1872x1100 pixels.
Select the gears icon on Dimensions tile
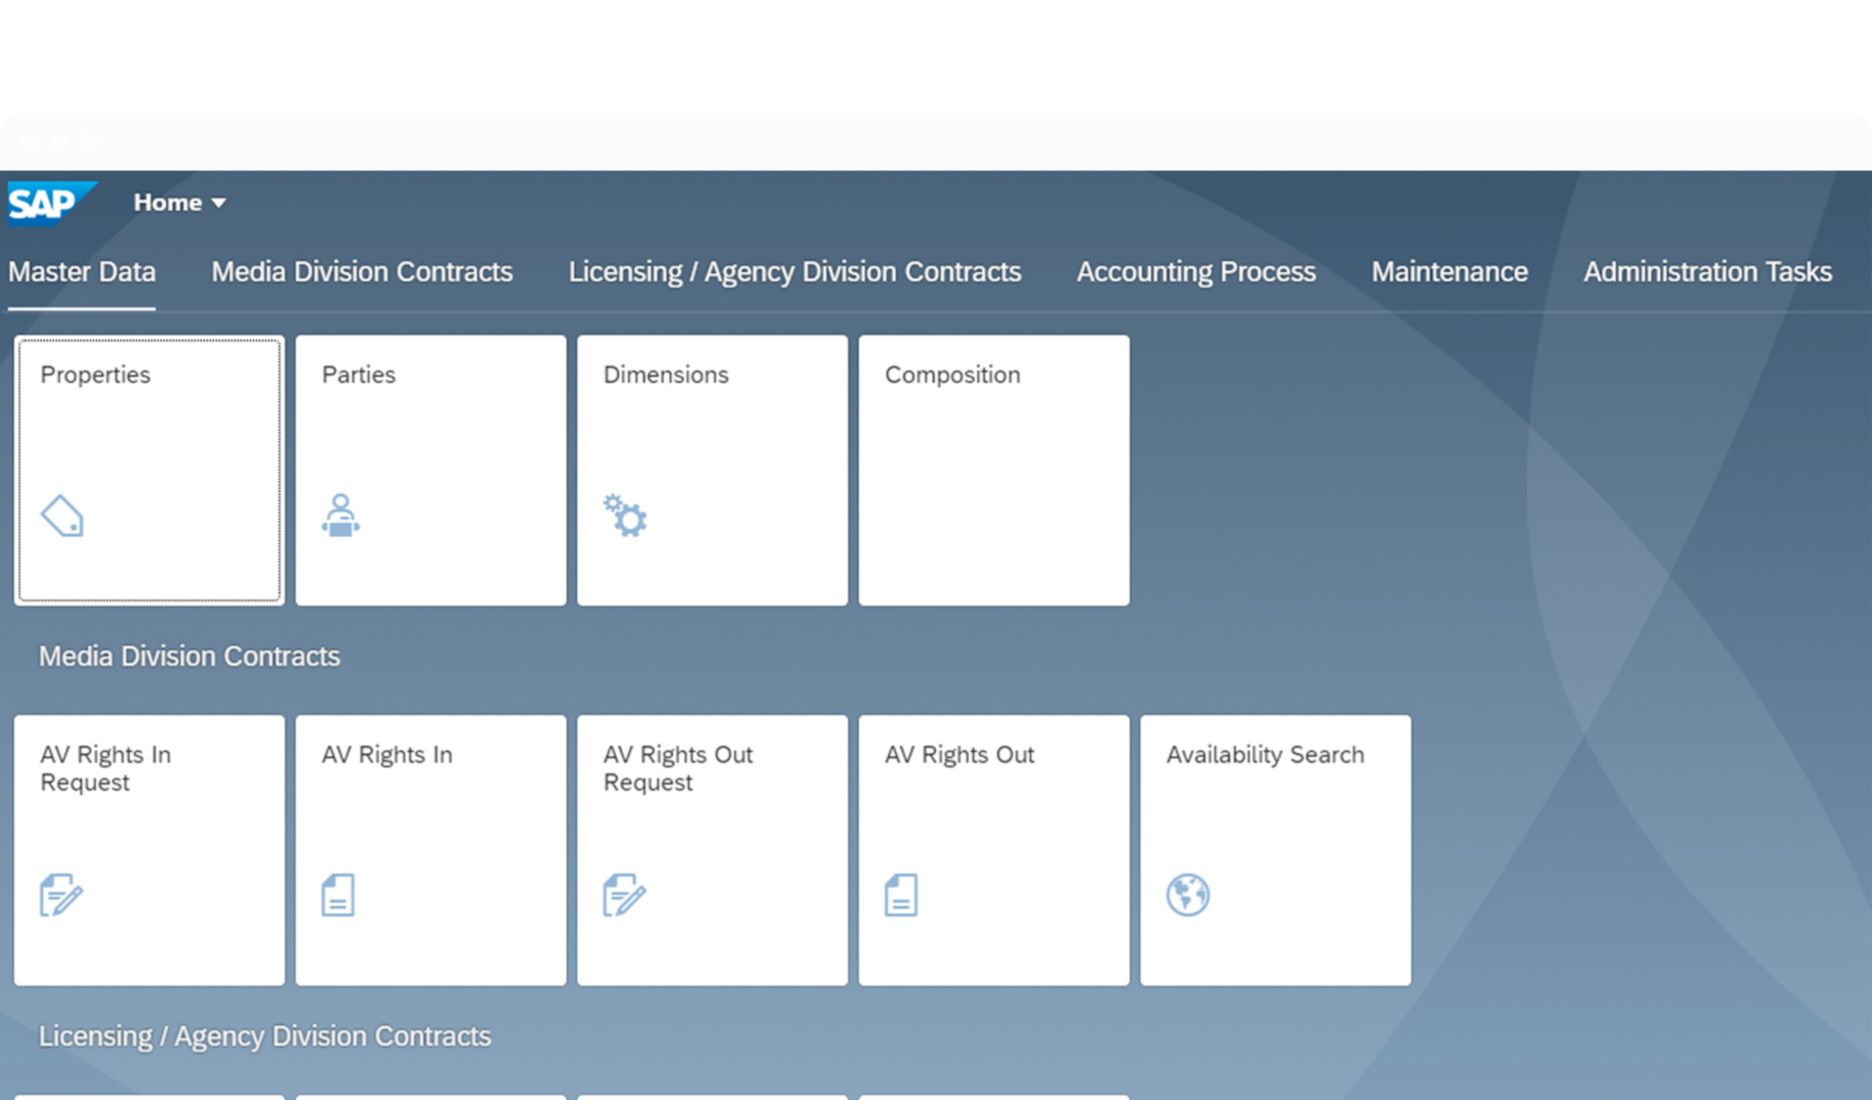[x=623, y=517]
